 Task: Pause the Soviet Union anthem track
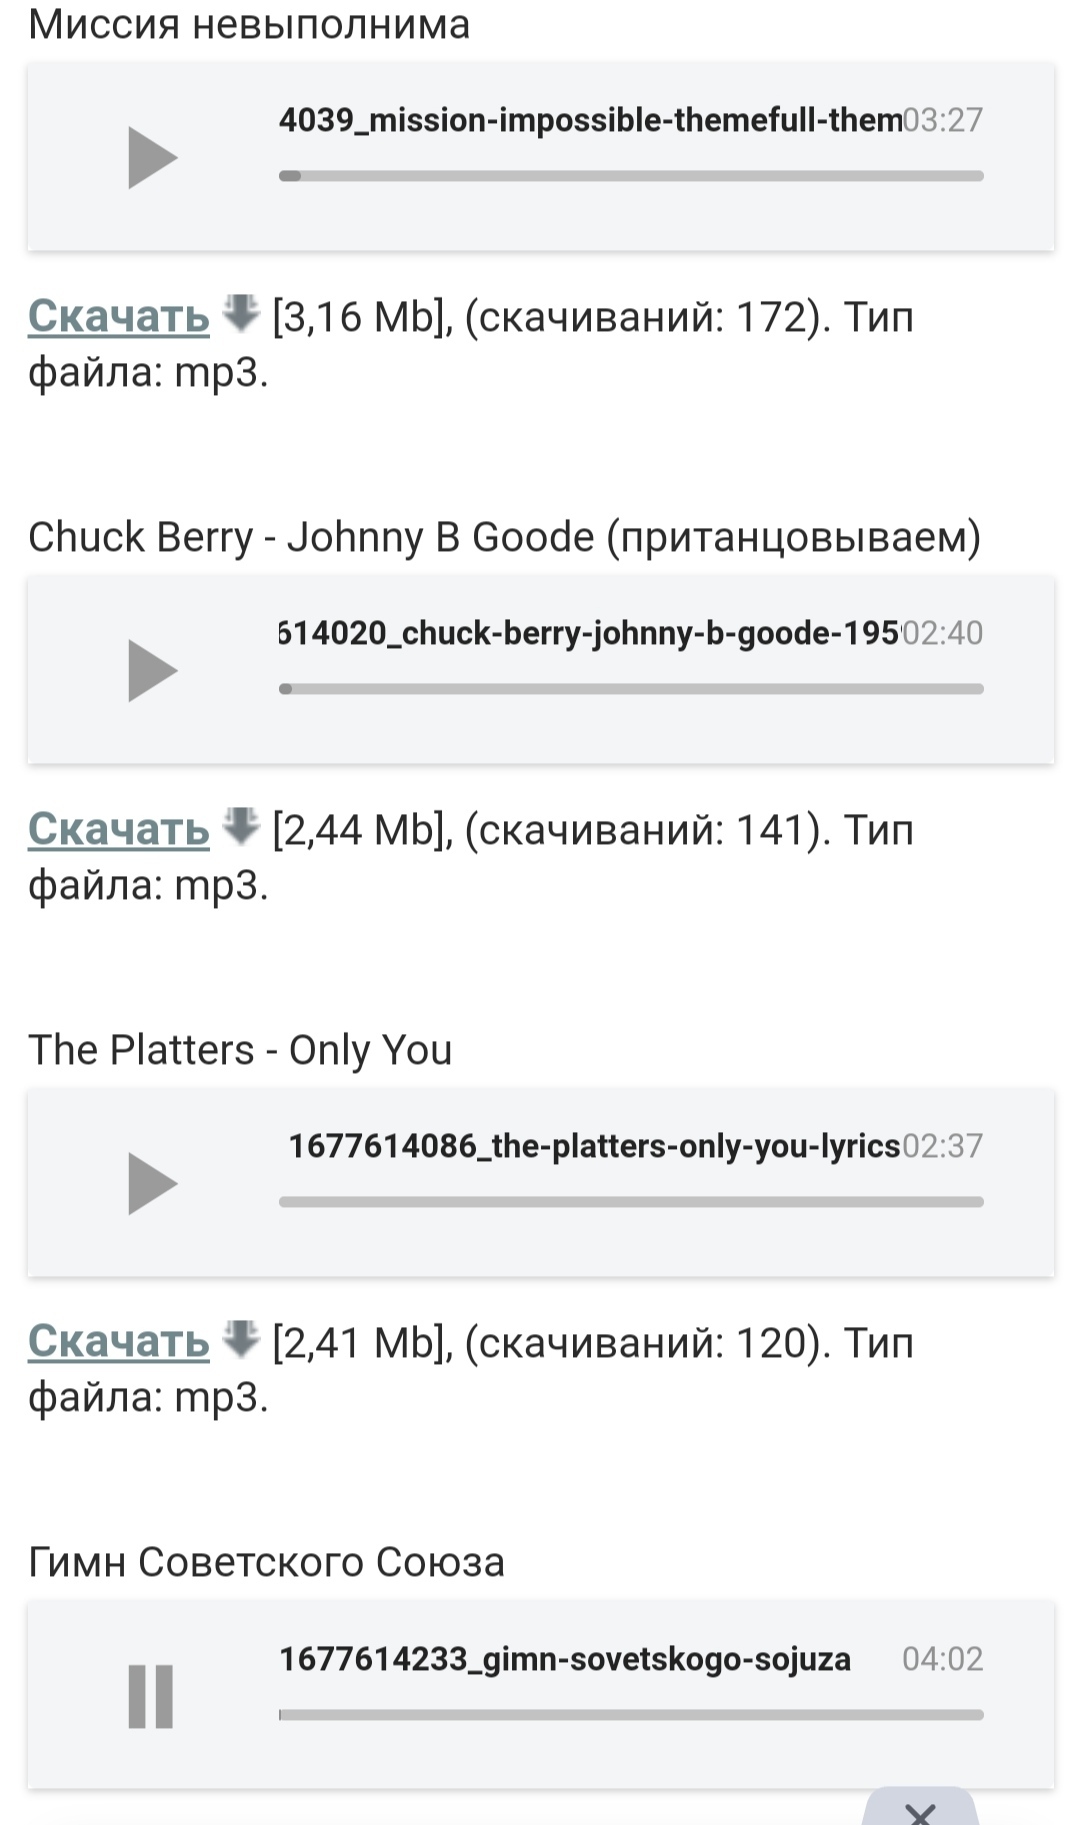pos(151,1697)
